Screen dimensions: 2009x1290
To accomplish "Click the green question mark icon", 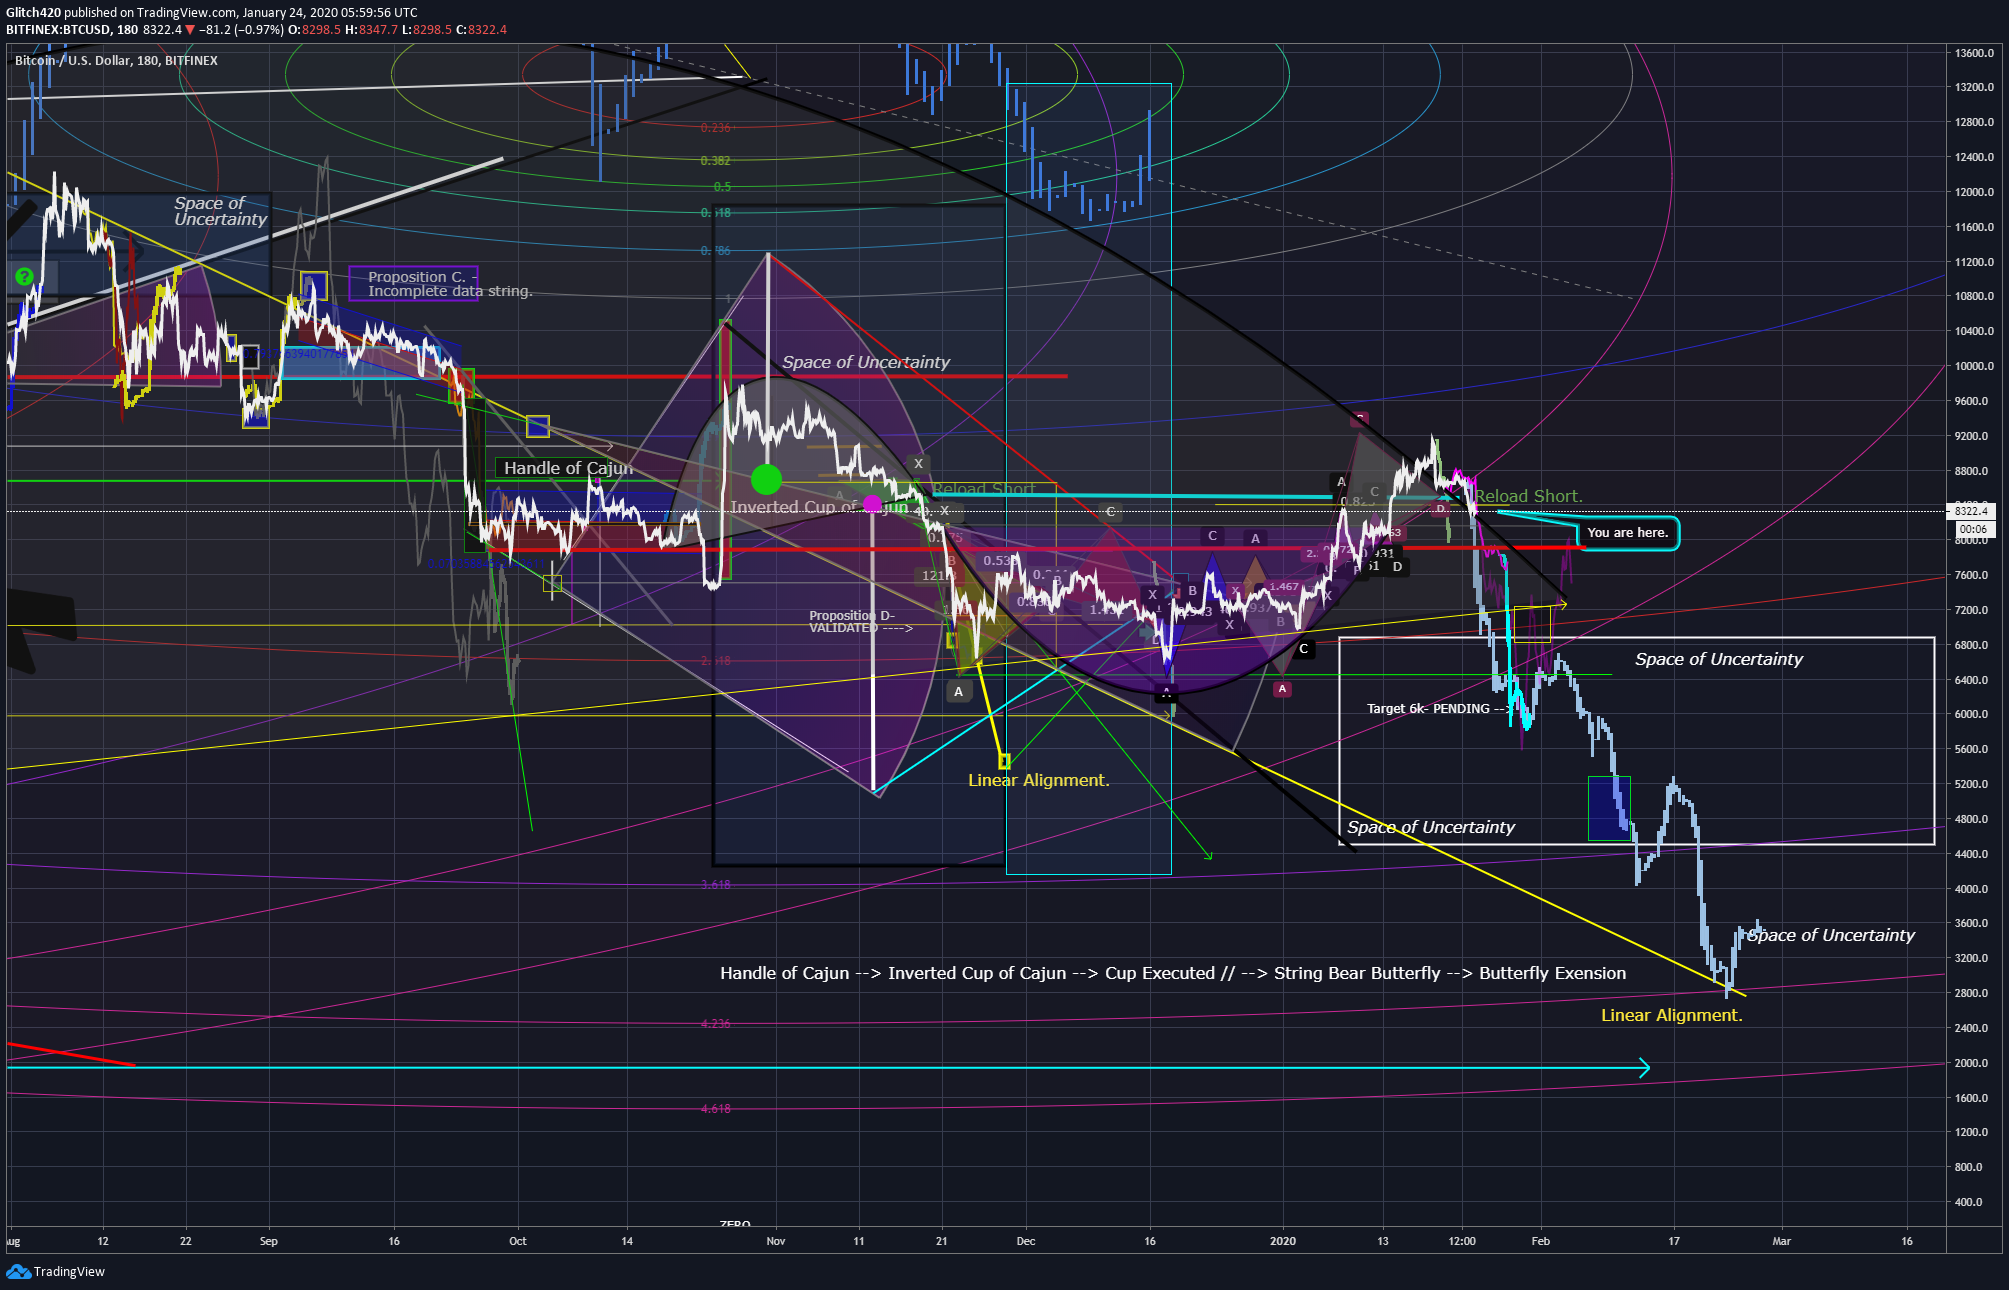I will [24, 277].
